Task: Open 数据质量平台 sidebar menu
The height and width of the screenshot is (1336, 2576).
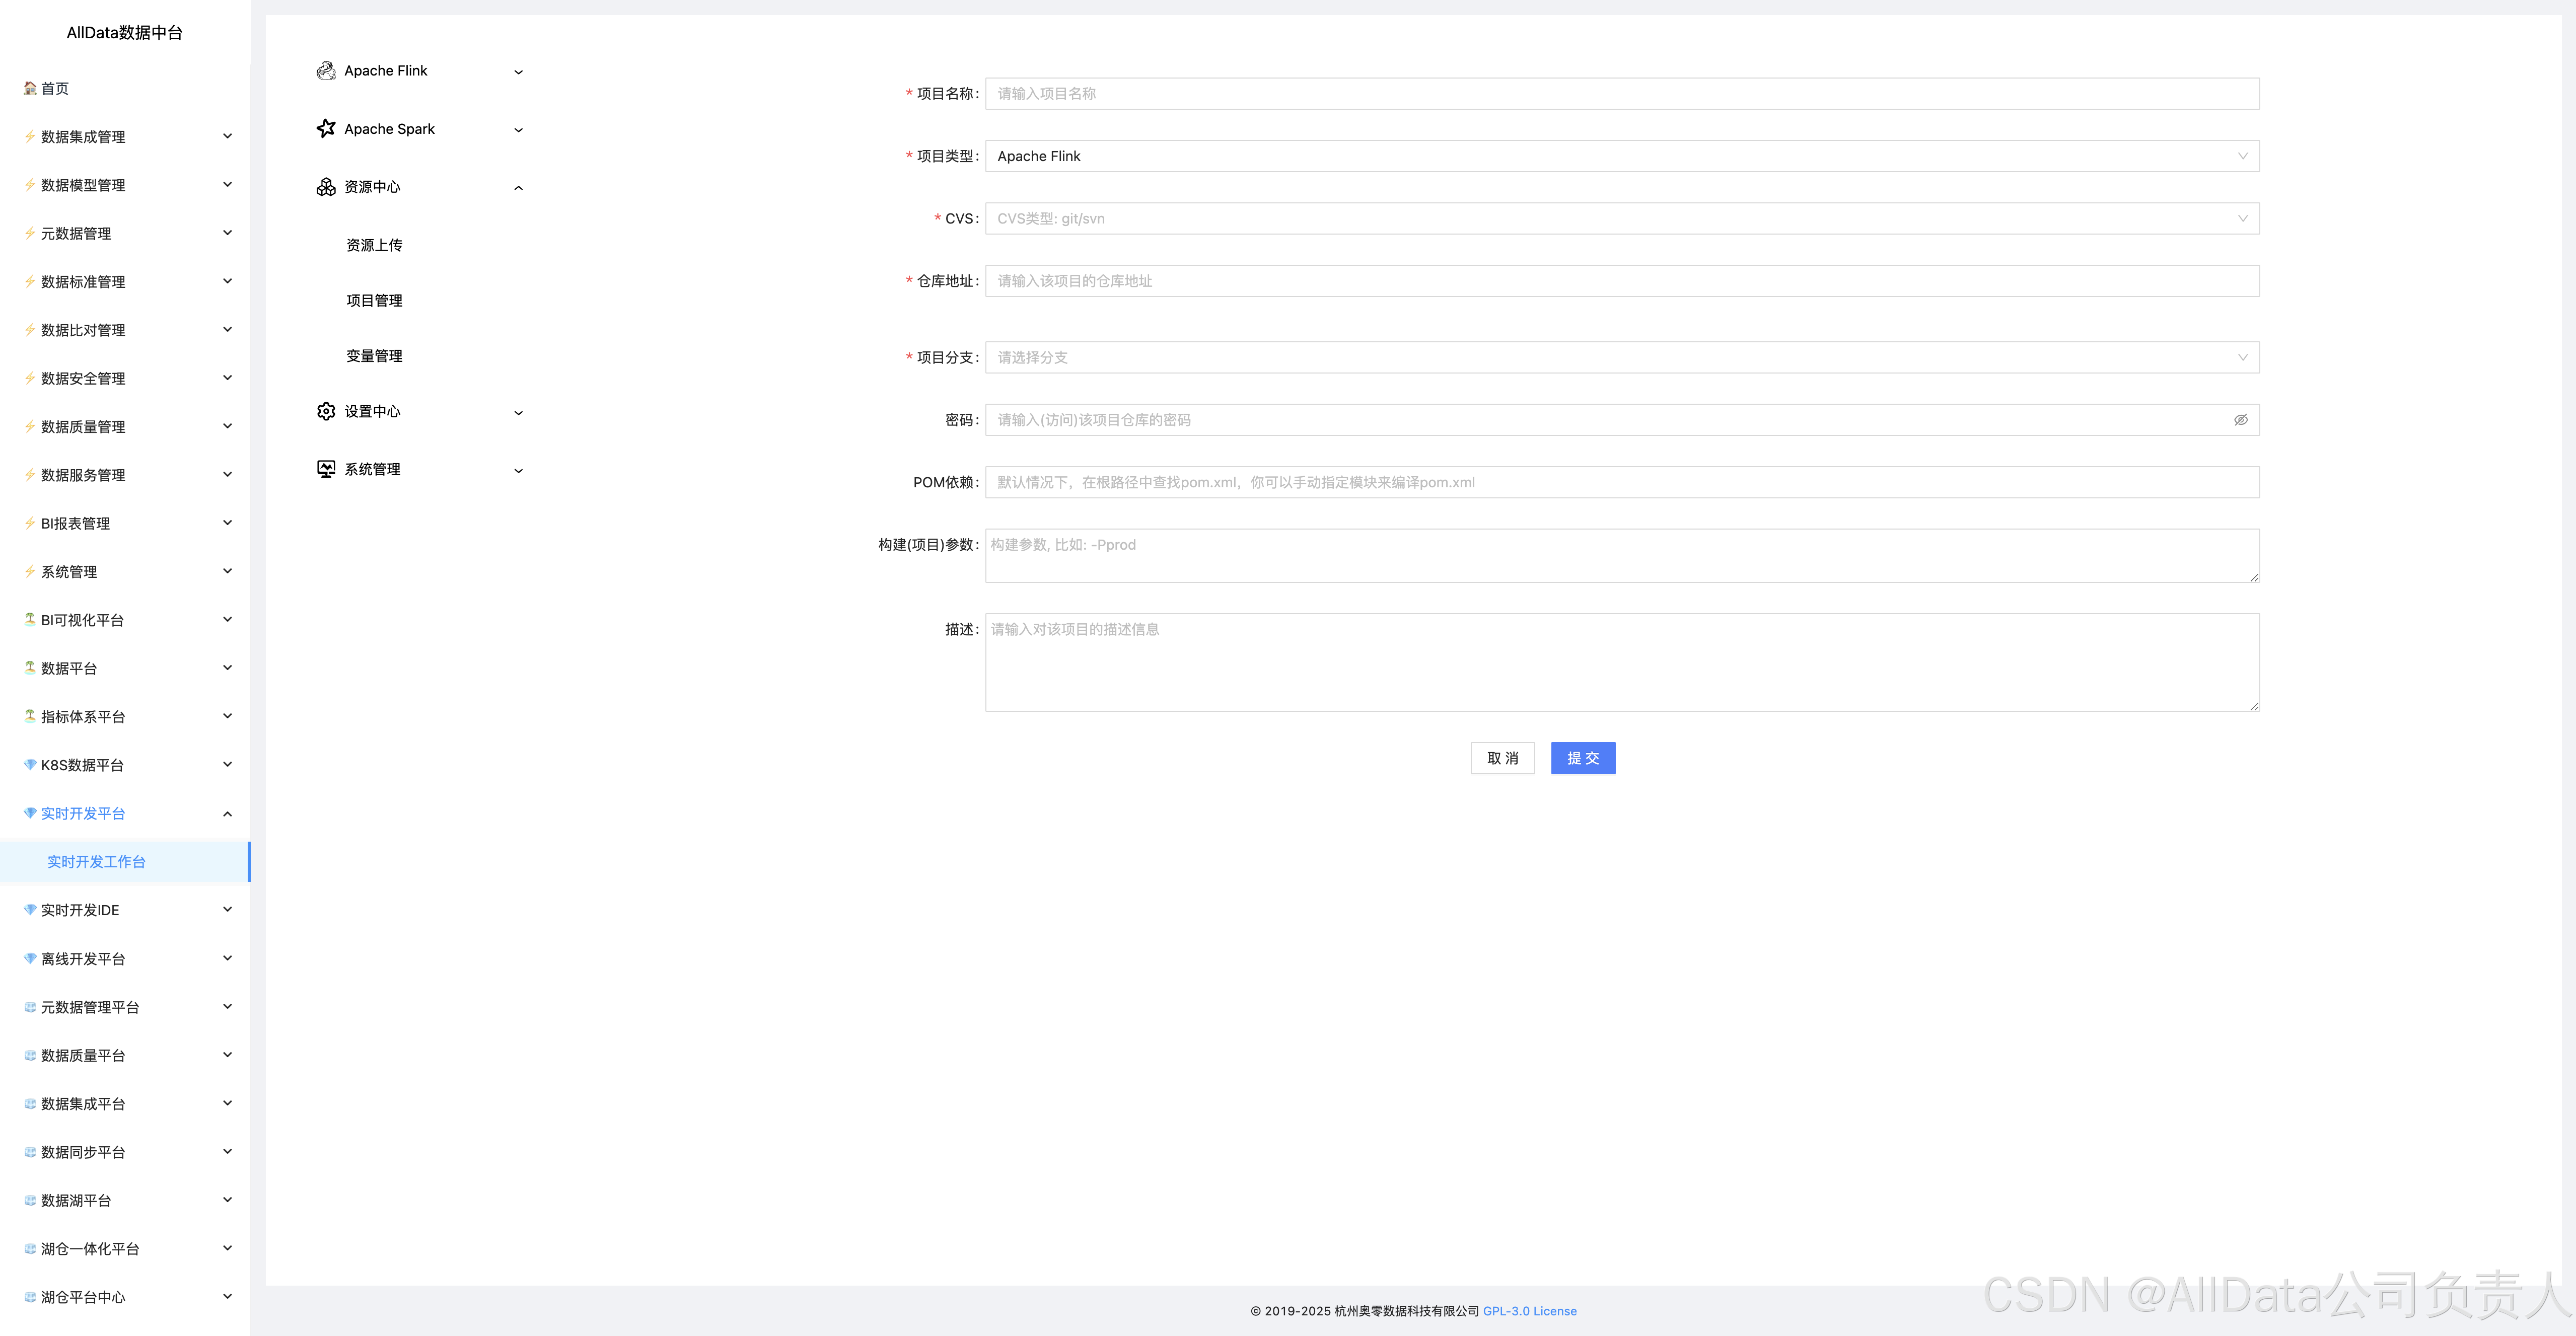Action: (x=125, y=1055)
